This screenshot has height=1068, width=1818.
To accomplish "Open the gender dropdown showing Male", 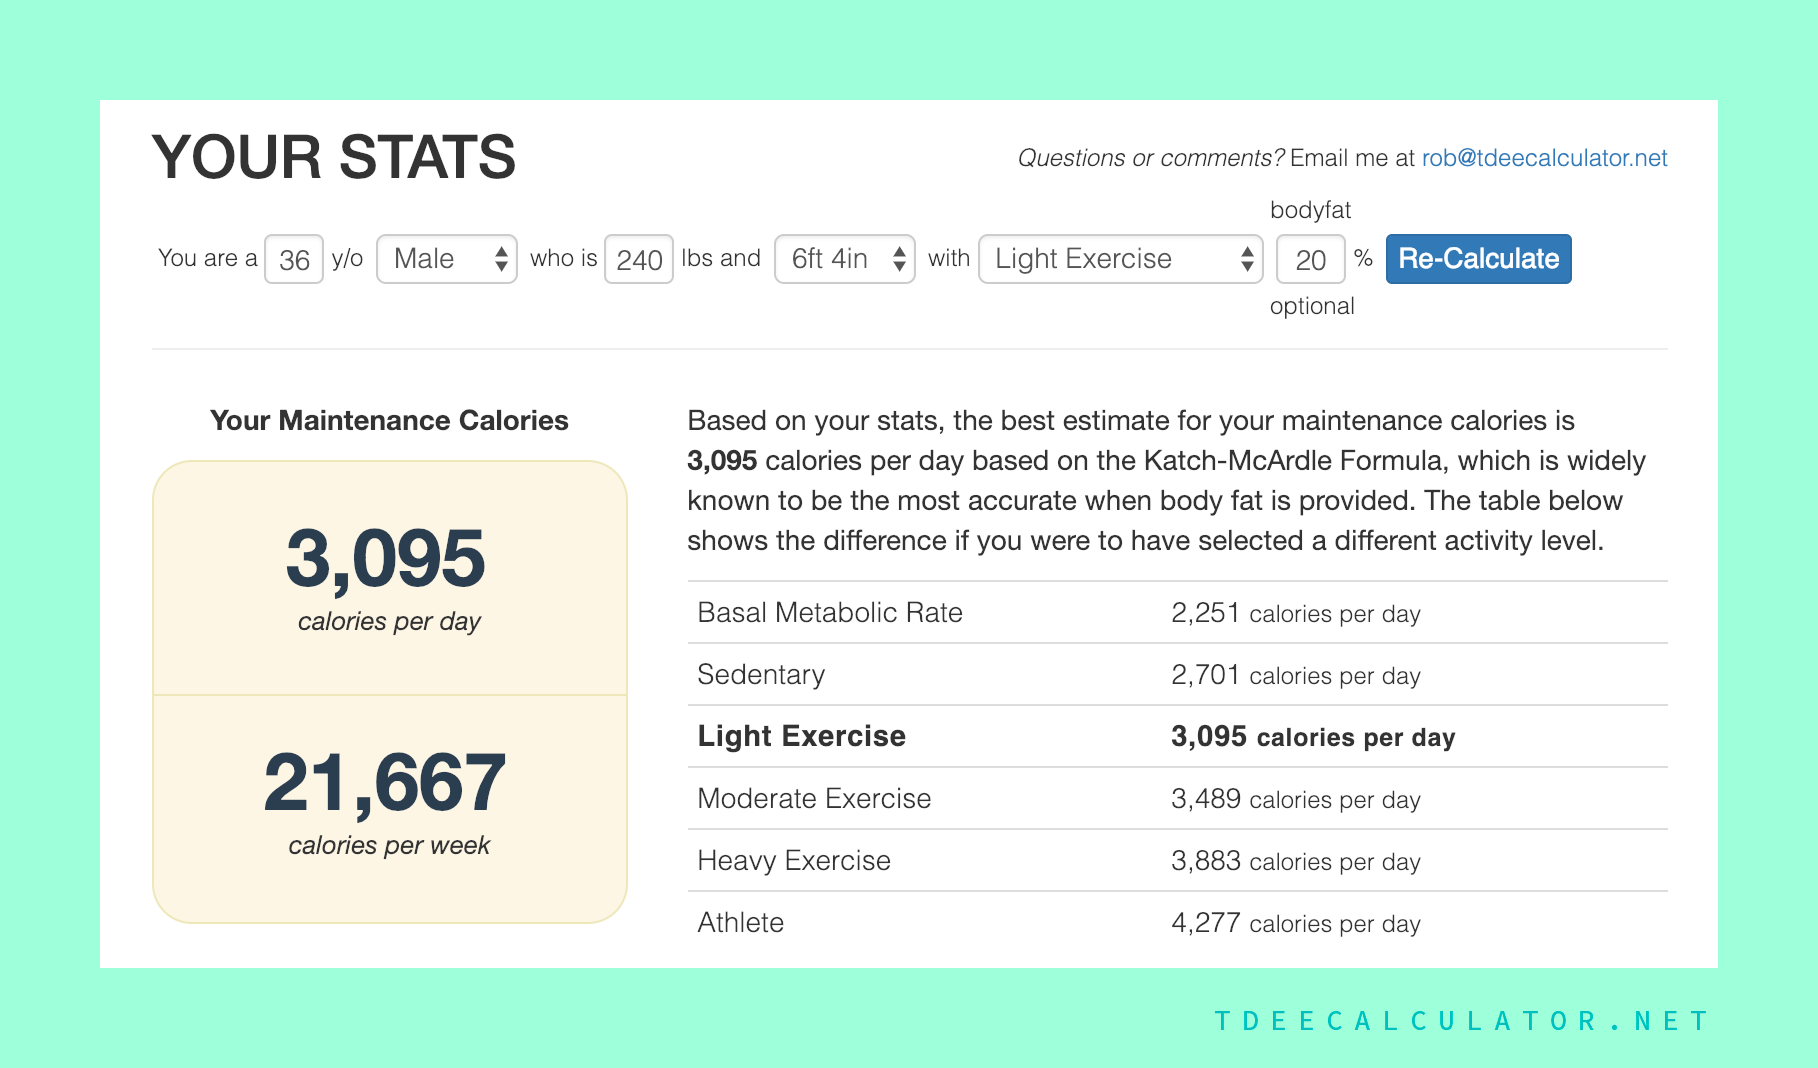I will click(446, 258).
